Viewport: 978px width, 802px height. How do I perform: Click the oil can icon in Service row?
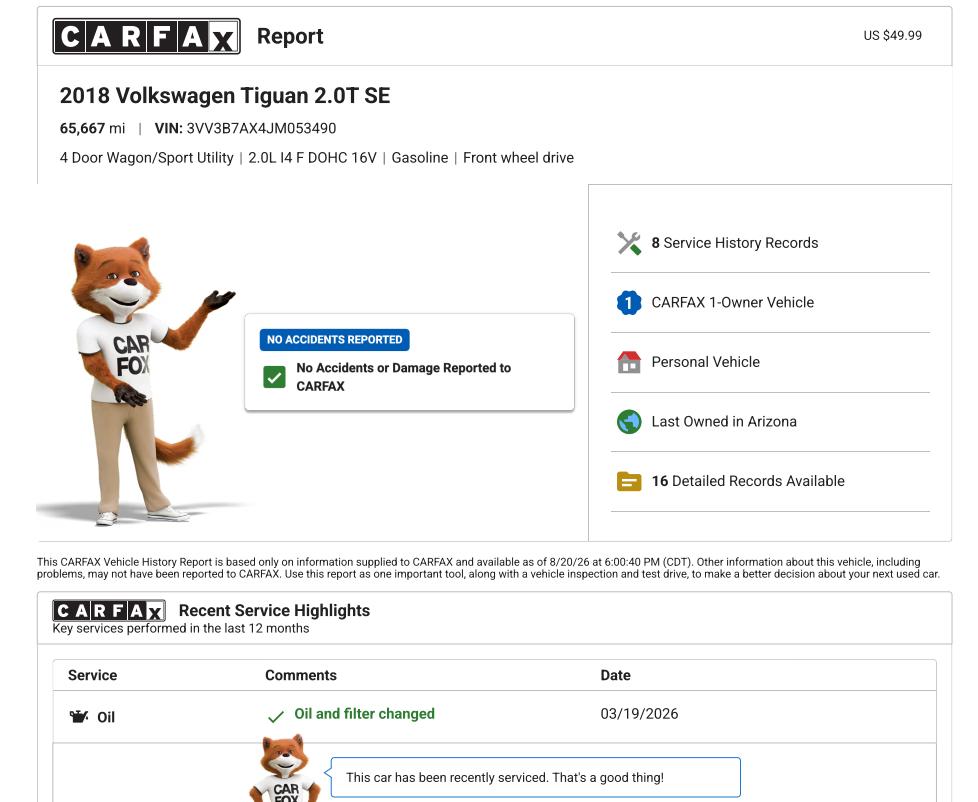[79, 717]
